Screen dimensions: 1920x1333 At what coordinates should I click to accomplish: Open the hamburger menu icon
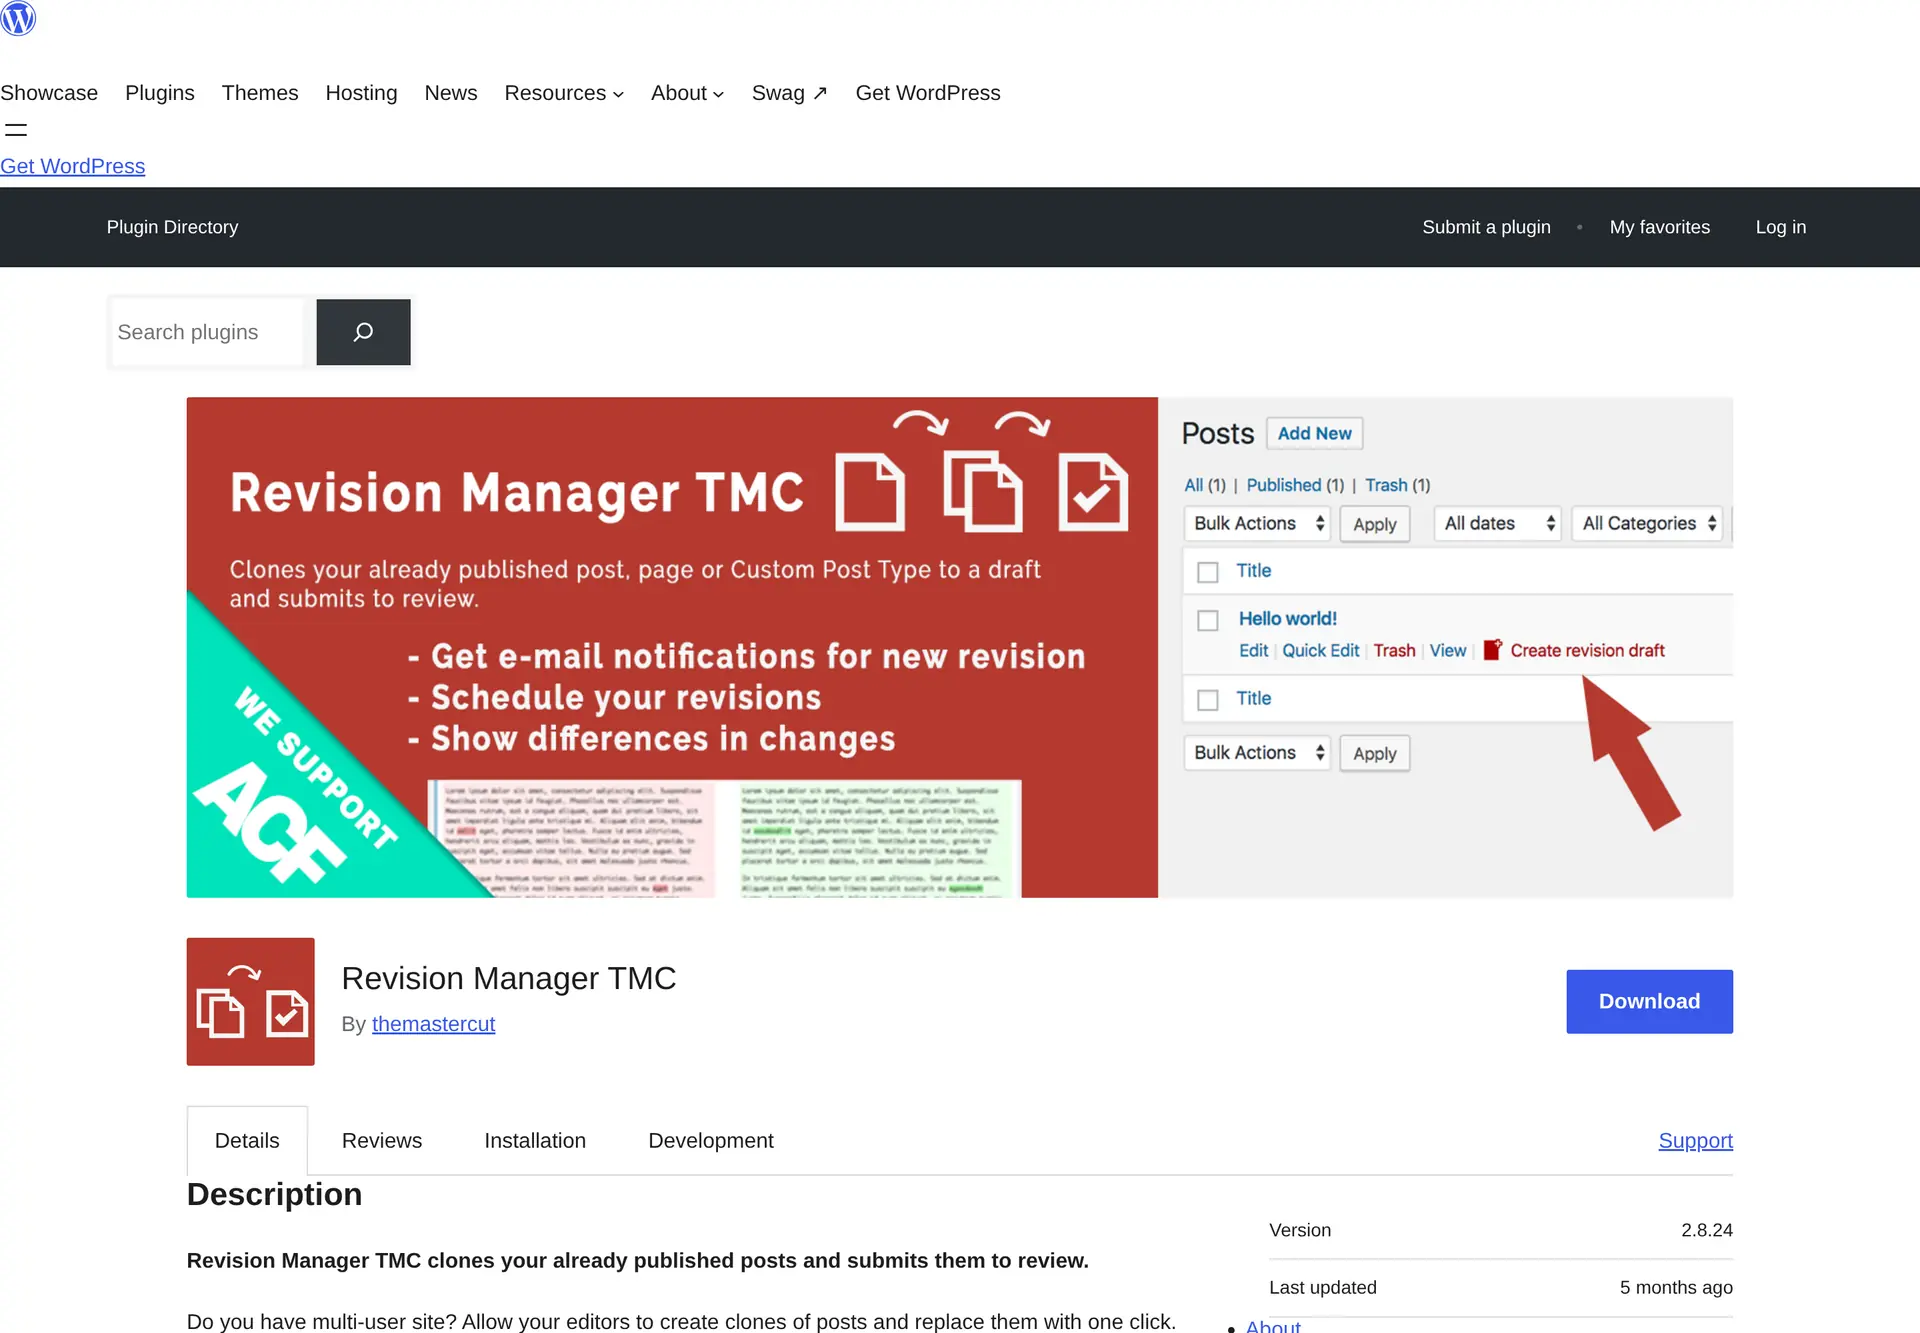coord(16,130)
